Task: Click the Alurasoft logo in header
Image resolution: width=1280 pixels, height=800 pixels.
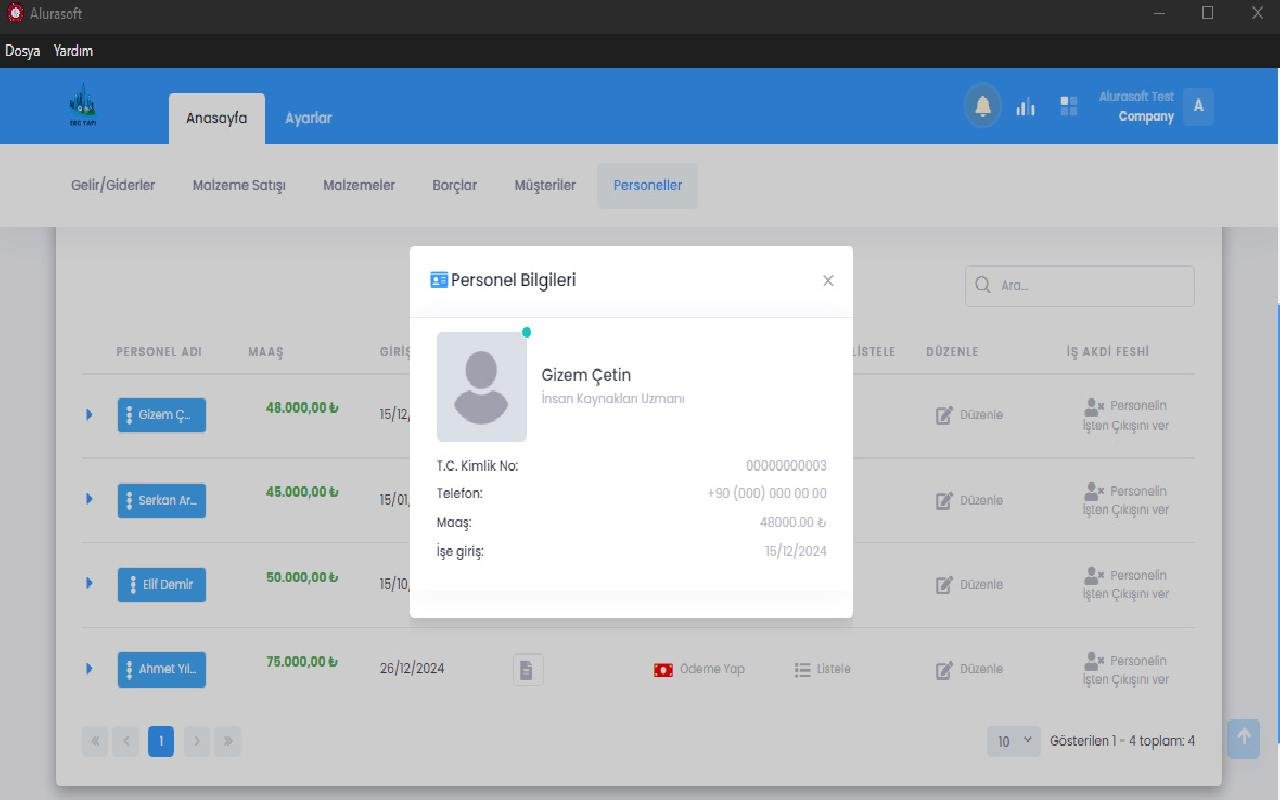Action: pos(83,105)
